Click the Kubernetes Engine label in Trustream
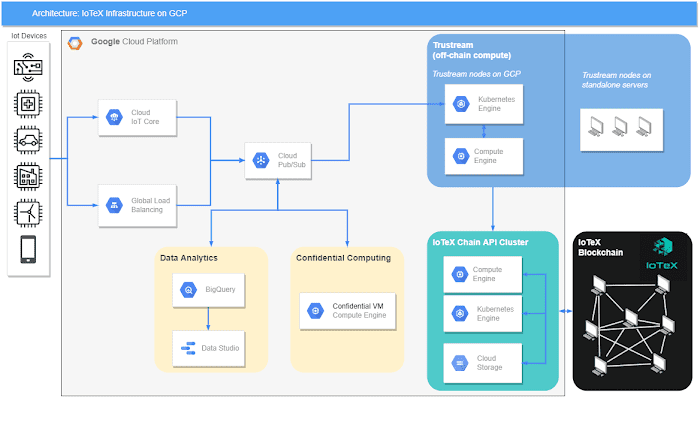This screenshot has height=440, width=700. (x=496, y=104)
